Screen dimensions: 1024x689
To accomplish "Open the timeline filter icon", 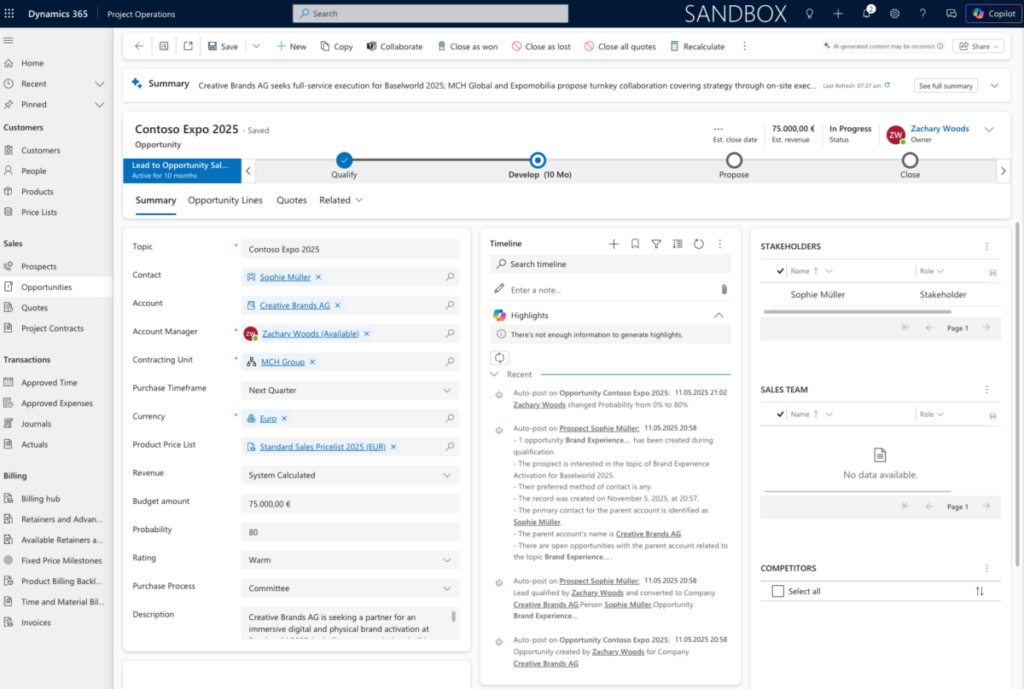I will pos(656,244).
